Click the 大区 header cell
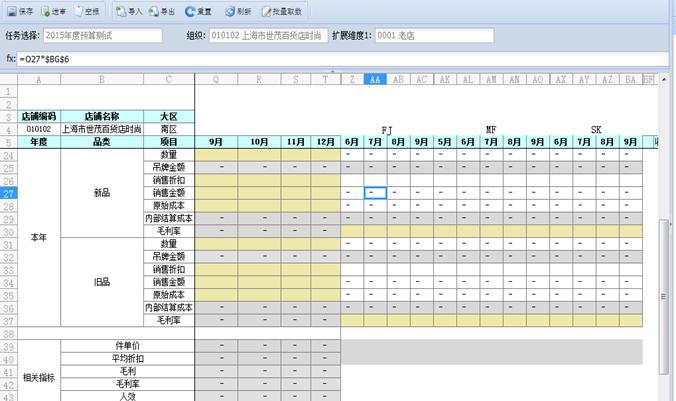Viewport: 676px width, 401px height. click(x=169, y=116)
